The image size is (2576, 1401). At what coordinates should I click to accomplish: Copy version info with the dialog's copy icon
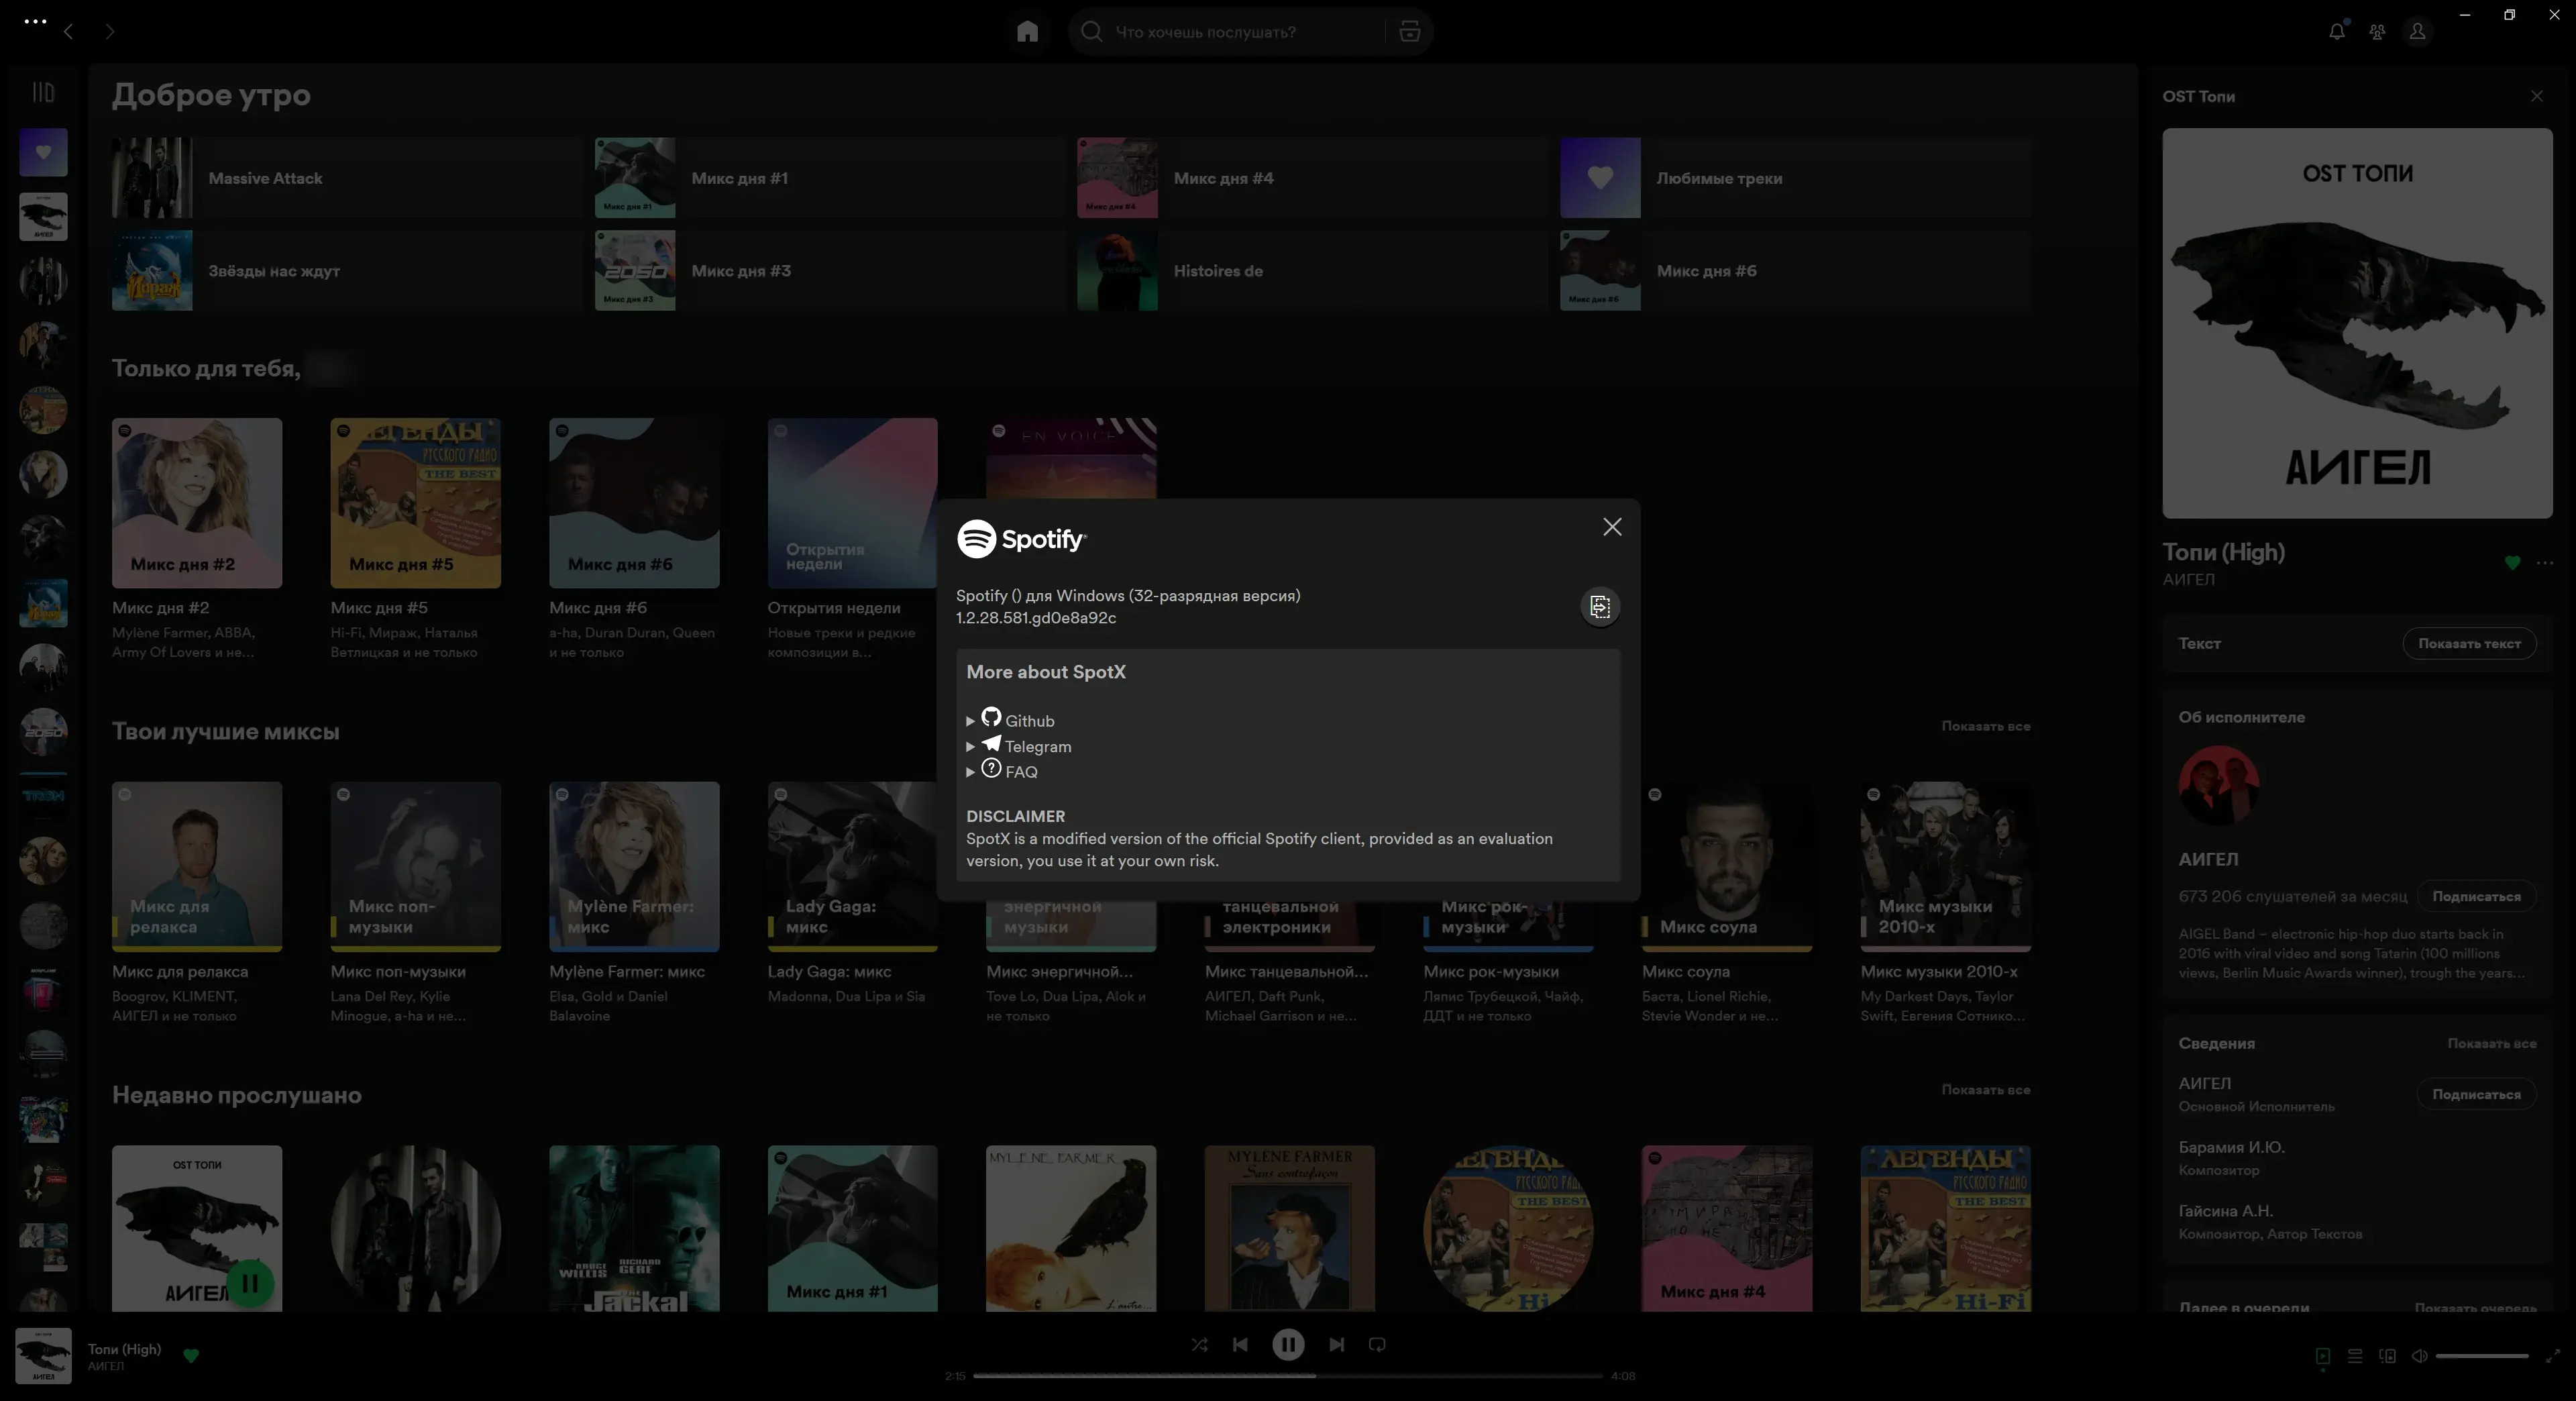point(1600,606)
